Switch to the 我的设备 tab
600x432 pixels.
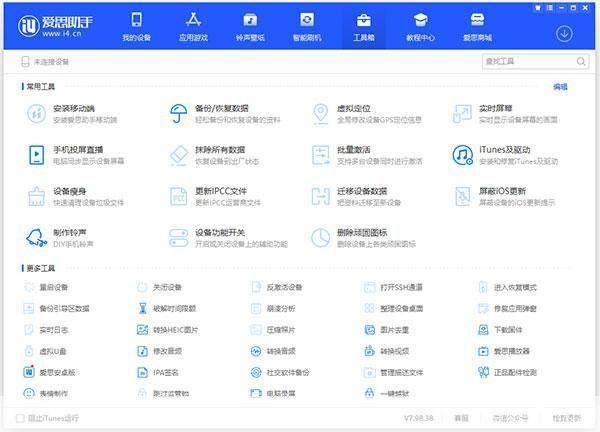(x=136, y=26)
